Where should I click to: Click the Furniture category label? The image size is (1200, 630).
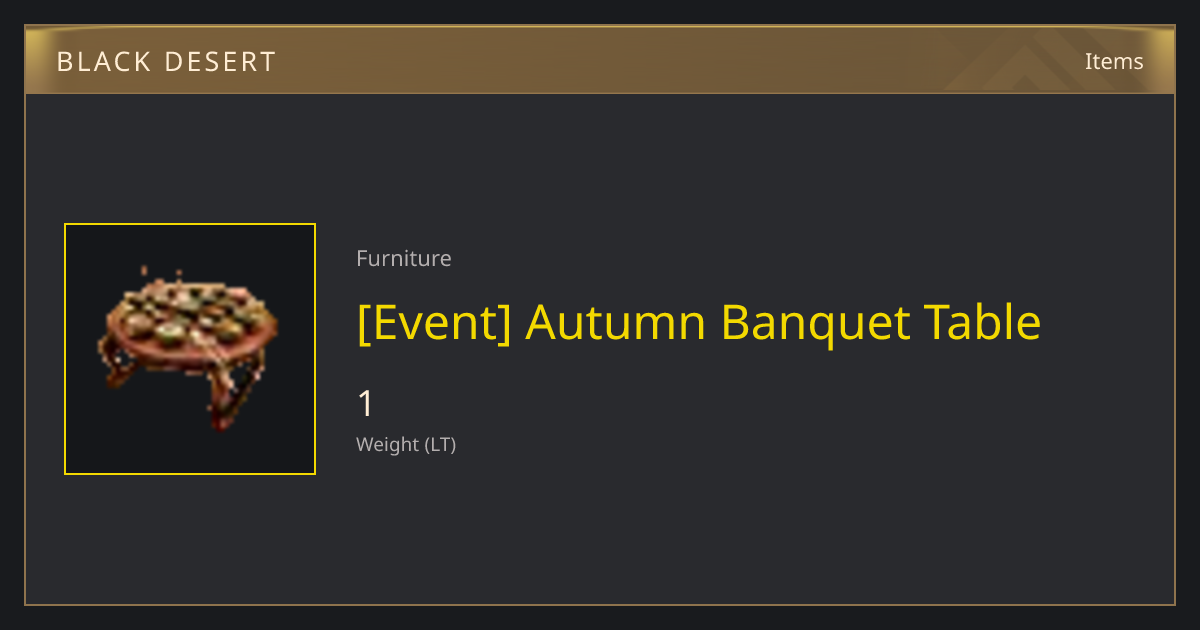404,258
